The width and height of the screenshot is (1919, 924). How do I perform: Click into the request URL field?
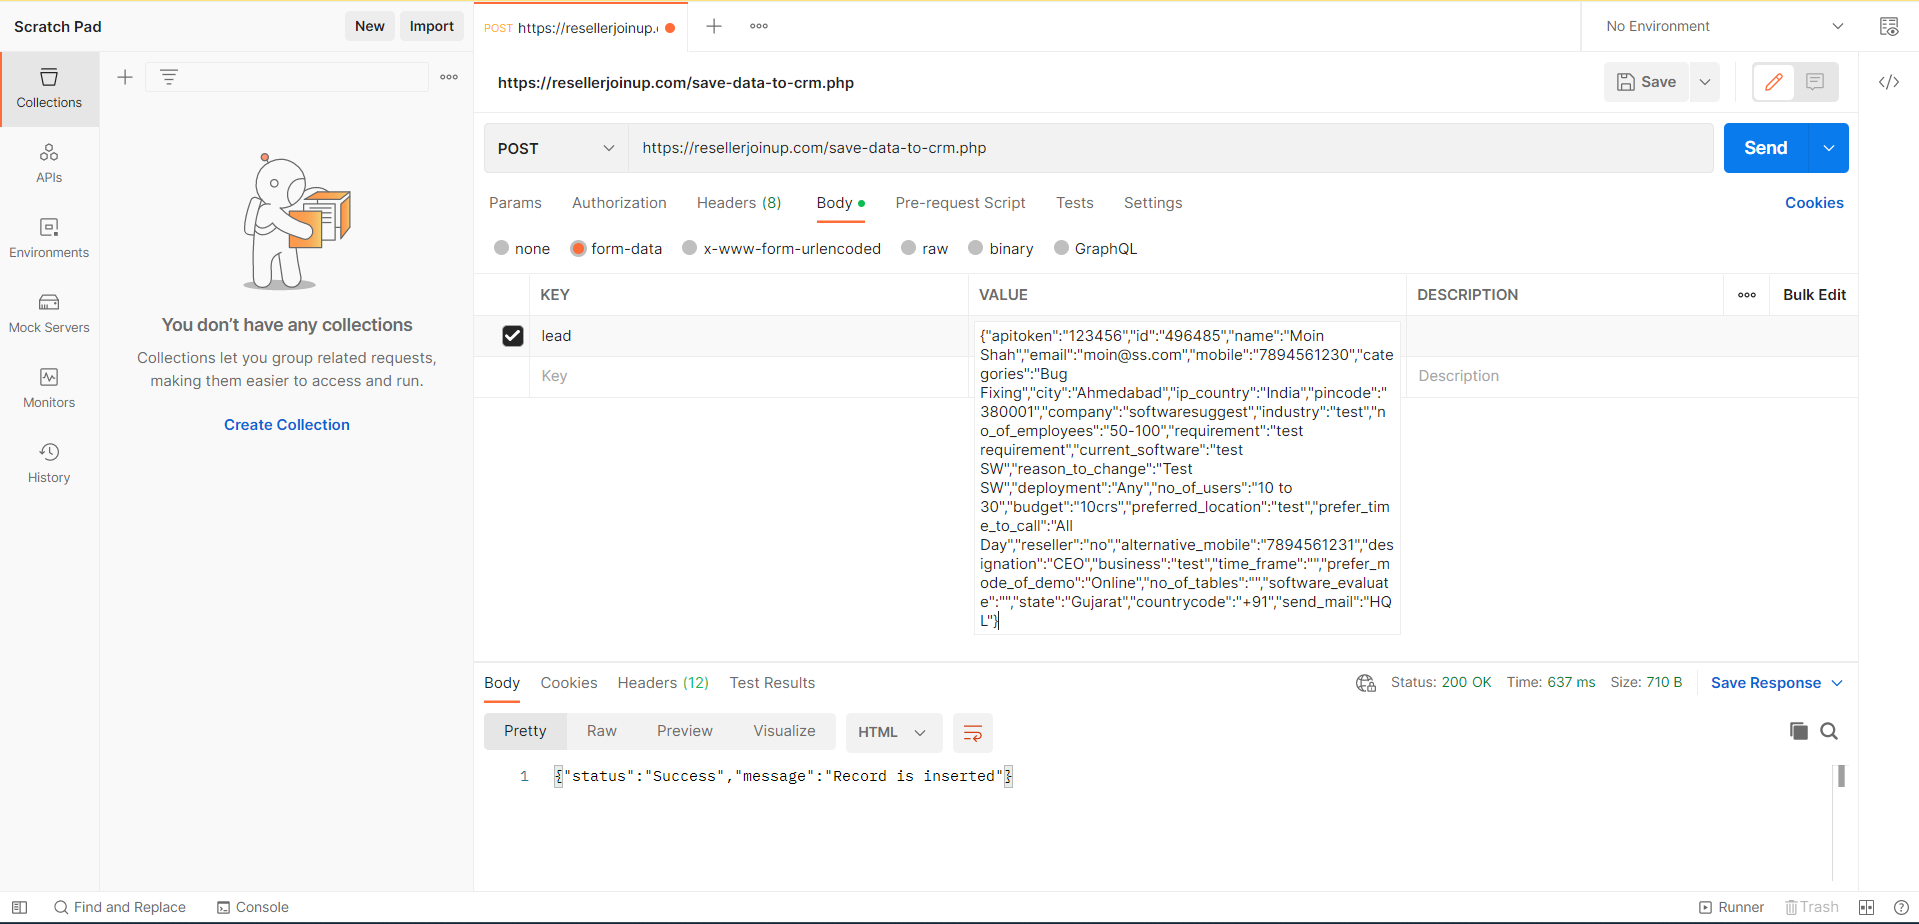(x=1170, y=148)
